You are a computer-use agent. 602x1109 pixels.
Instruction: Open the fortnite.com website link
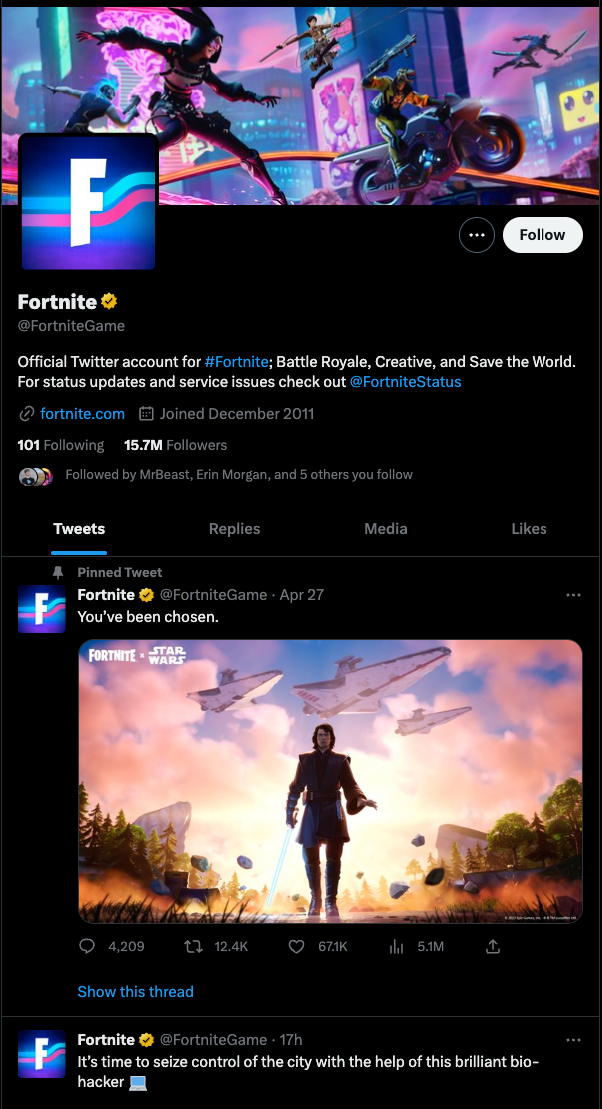click(x=82, y=413)
